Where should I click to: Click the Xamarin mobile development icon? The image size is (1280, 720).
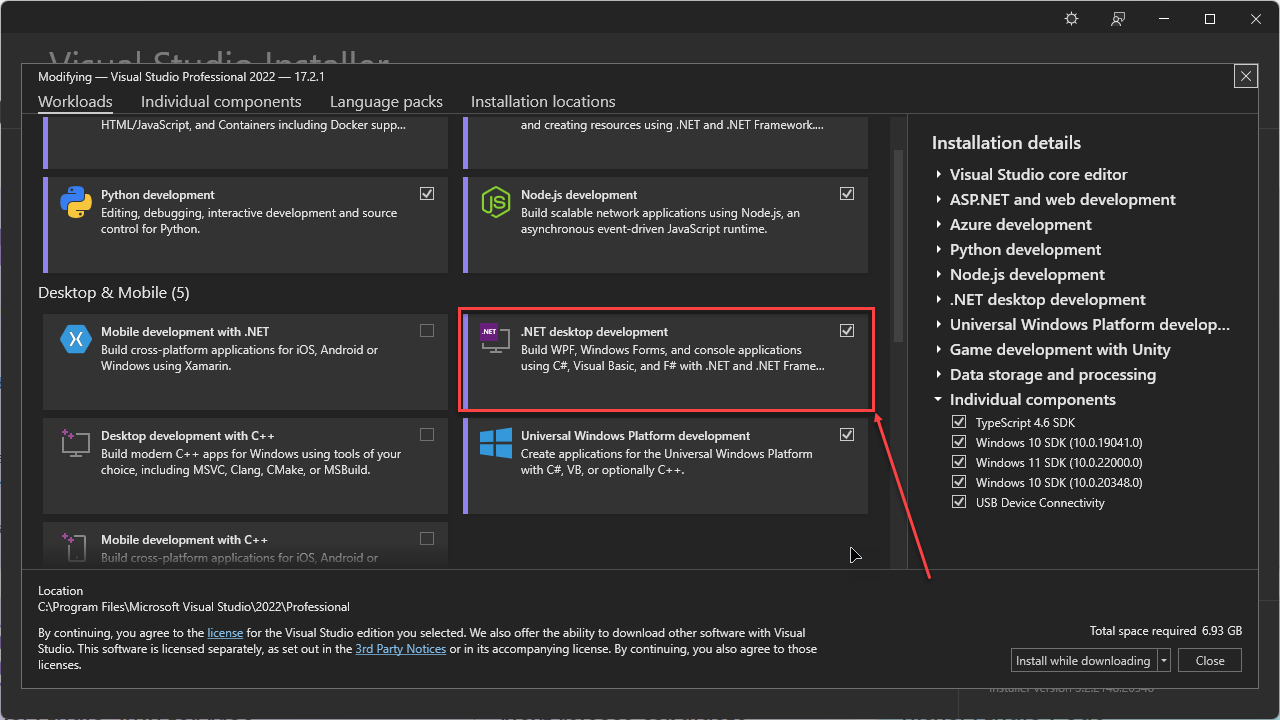click(76, 338)
